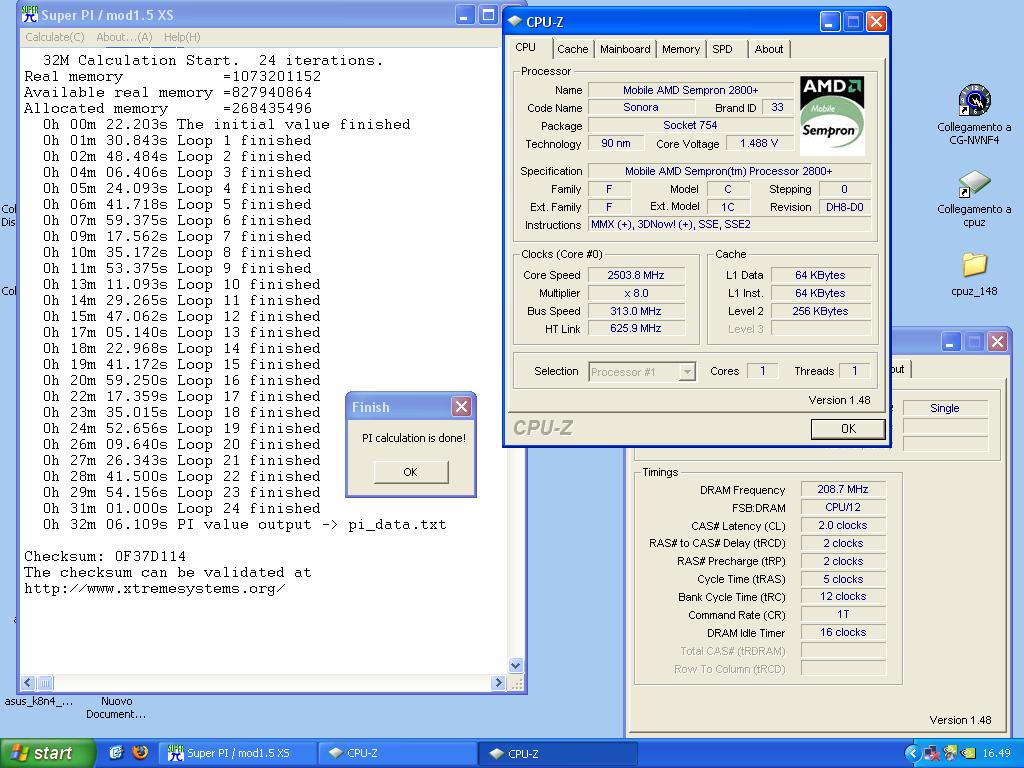1024x768 pixels.
Task: Activate the first CPU-Z taskbar button
Action: coord(397,753)
